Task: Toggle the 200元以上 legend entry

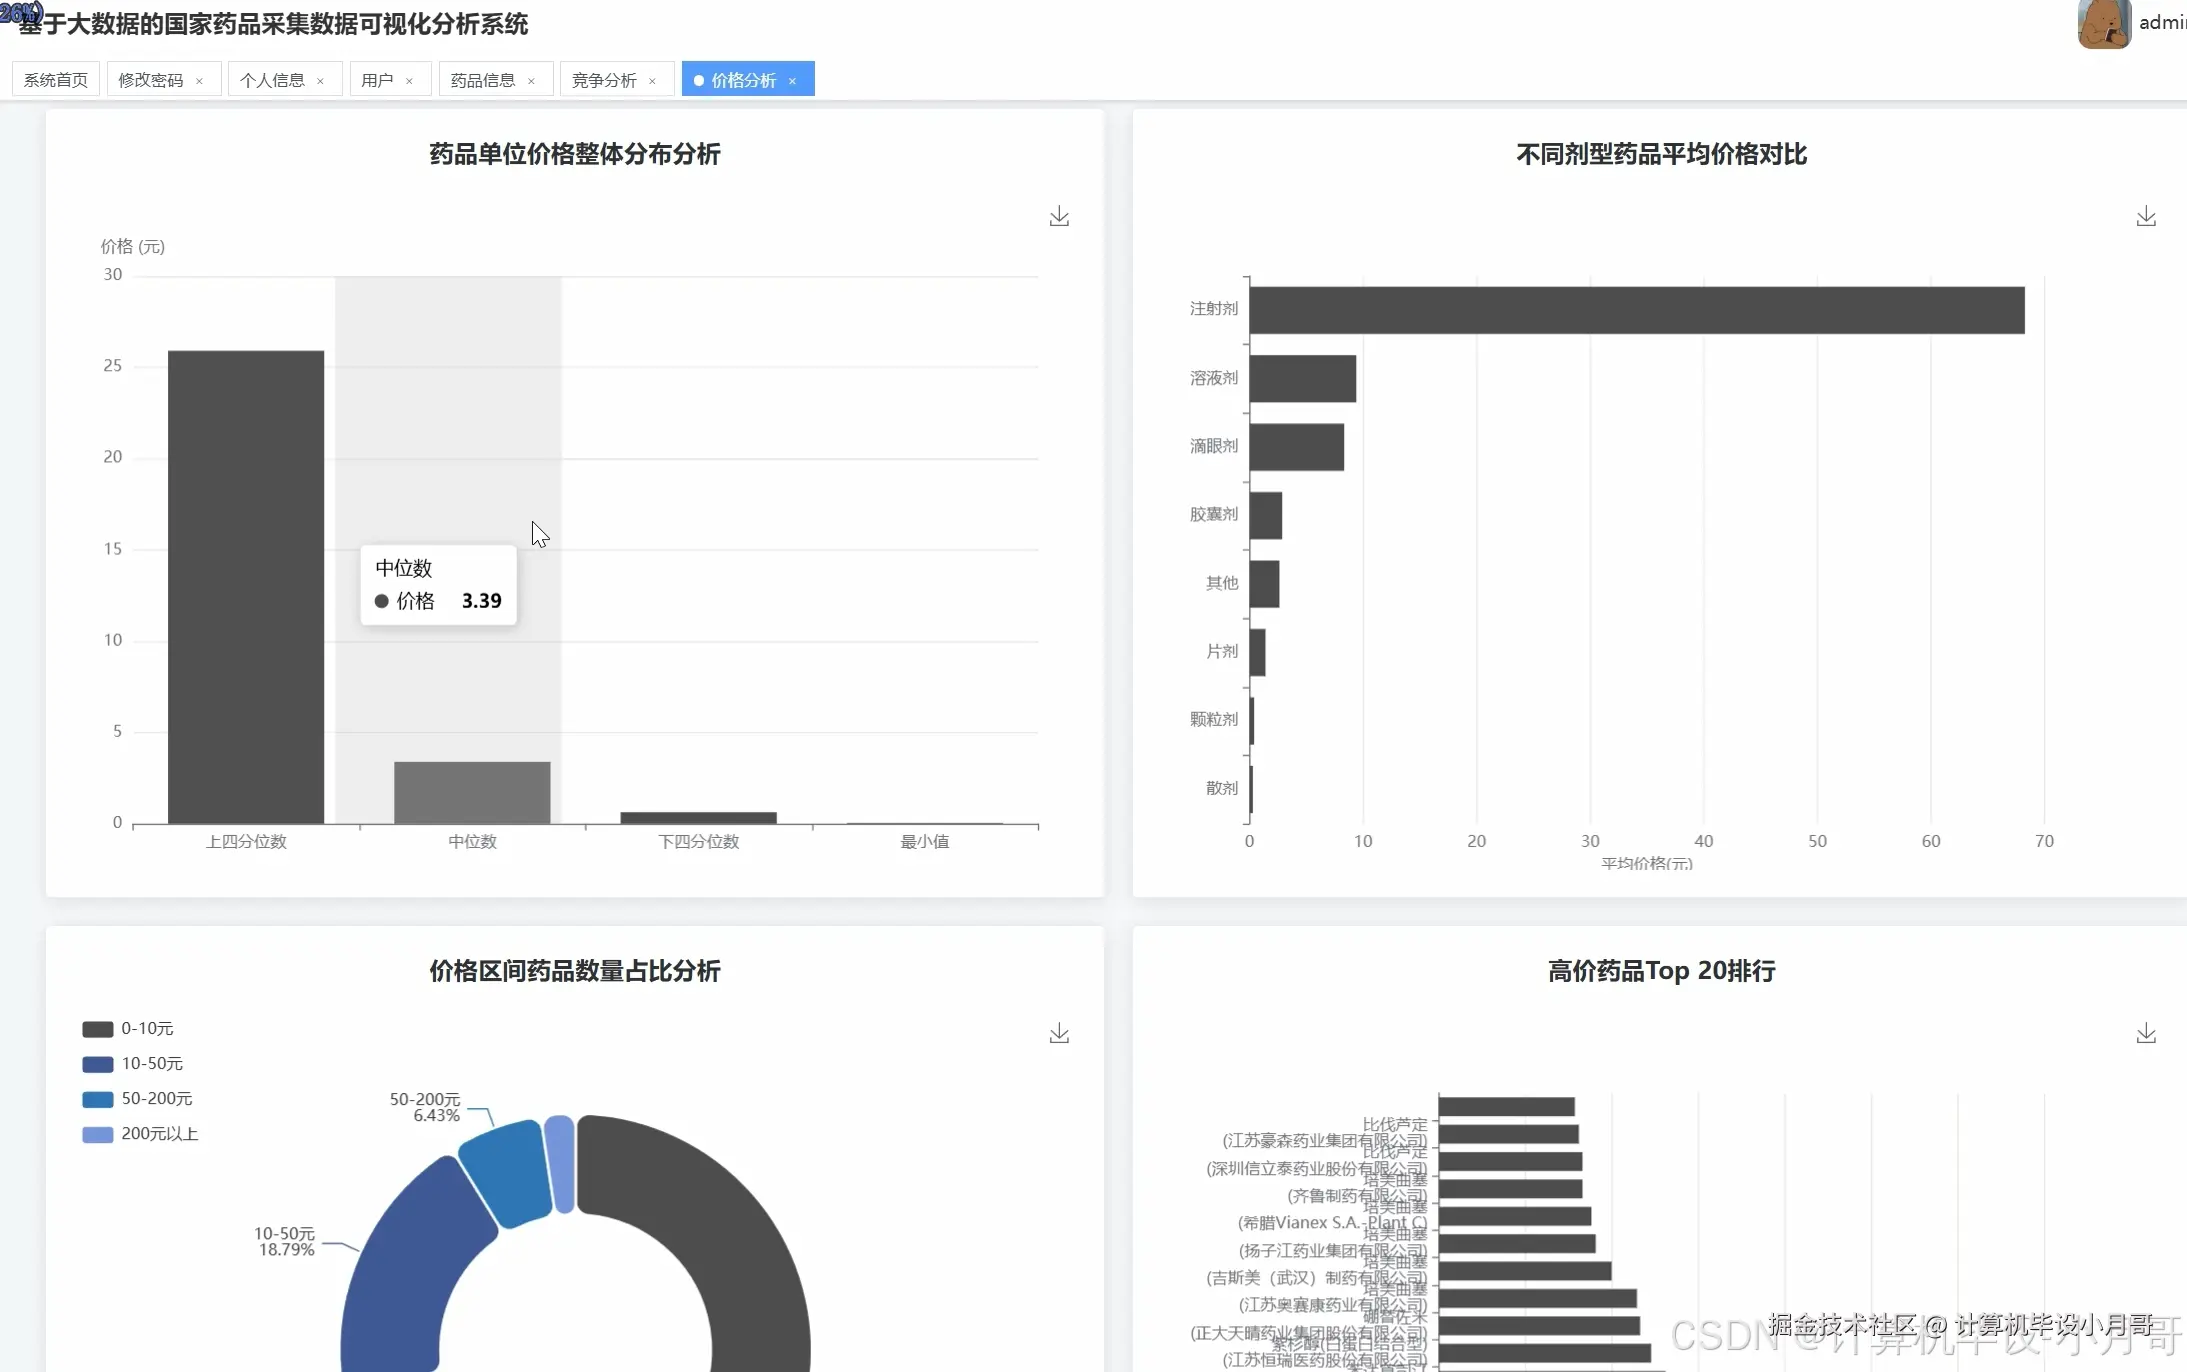Action: pyautogui.click(x=159, y=1134)
